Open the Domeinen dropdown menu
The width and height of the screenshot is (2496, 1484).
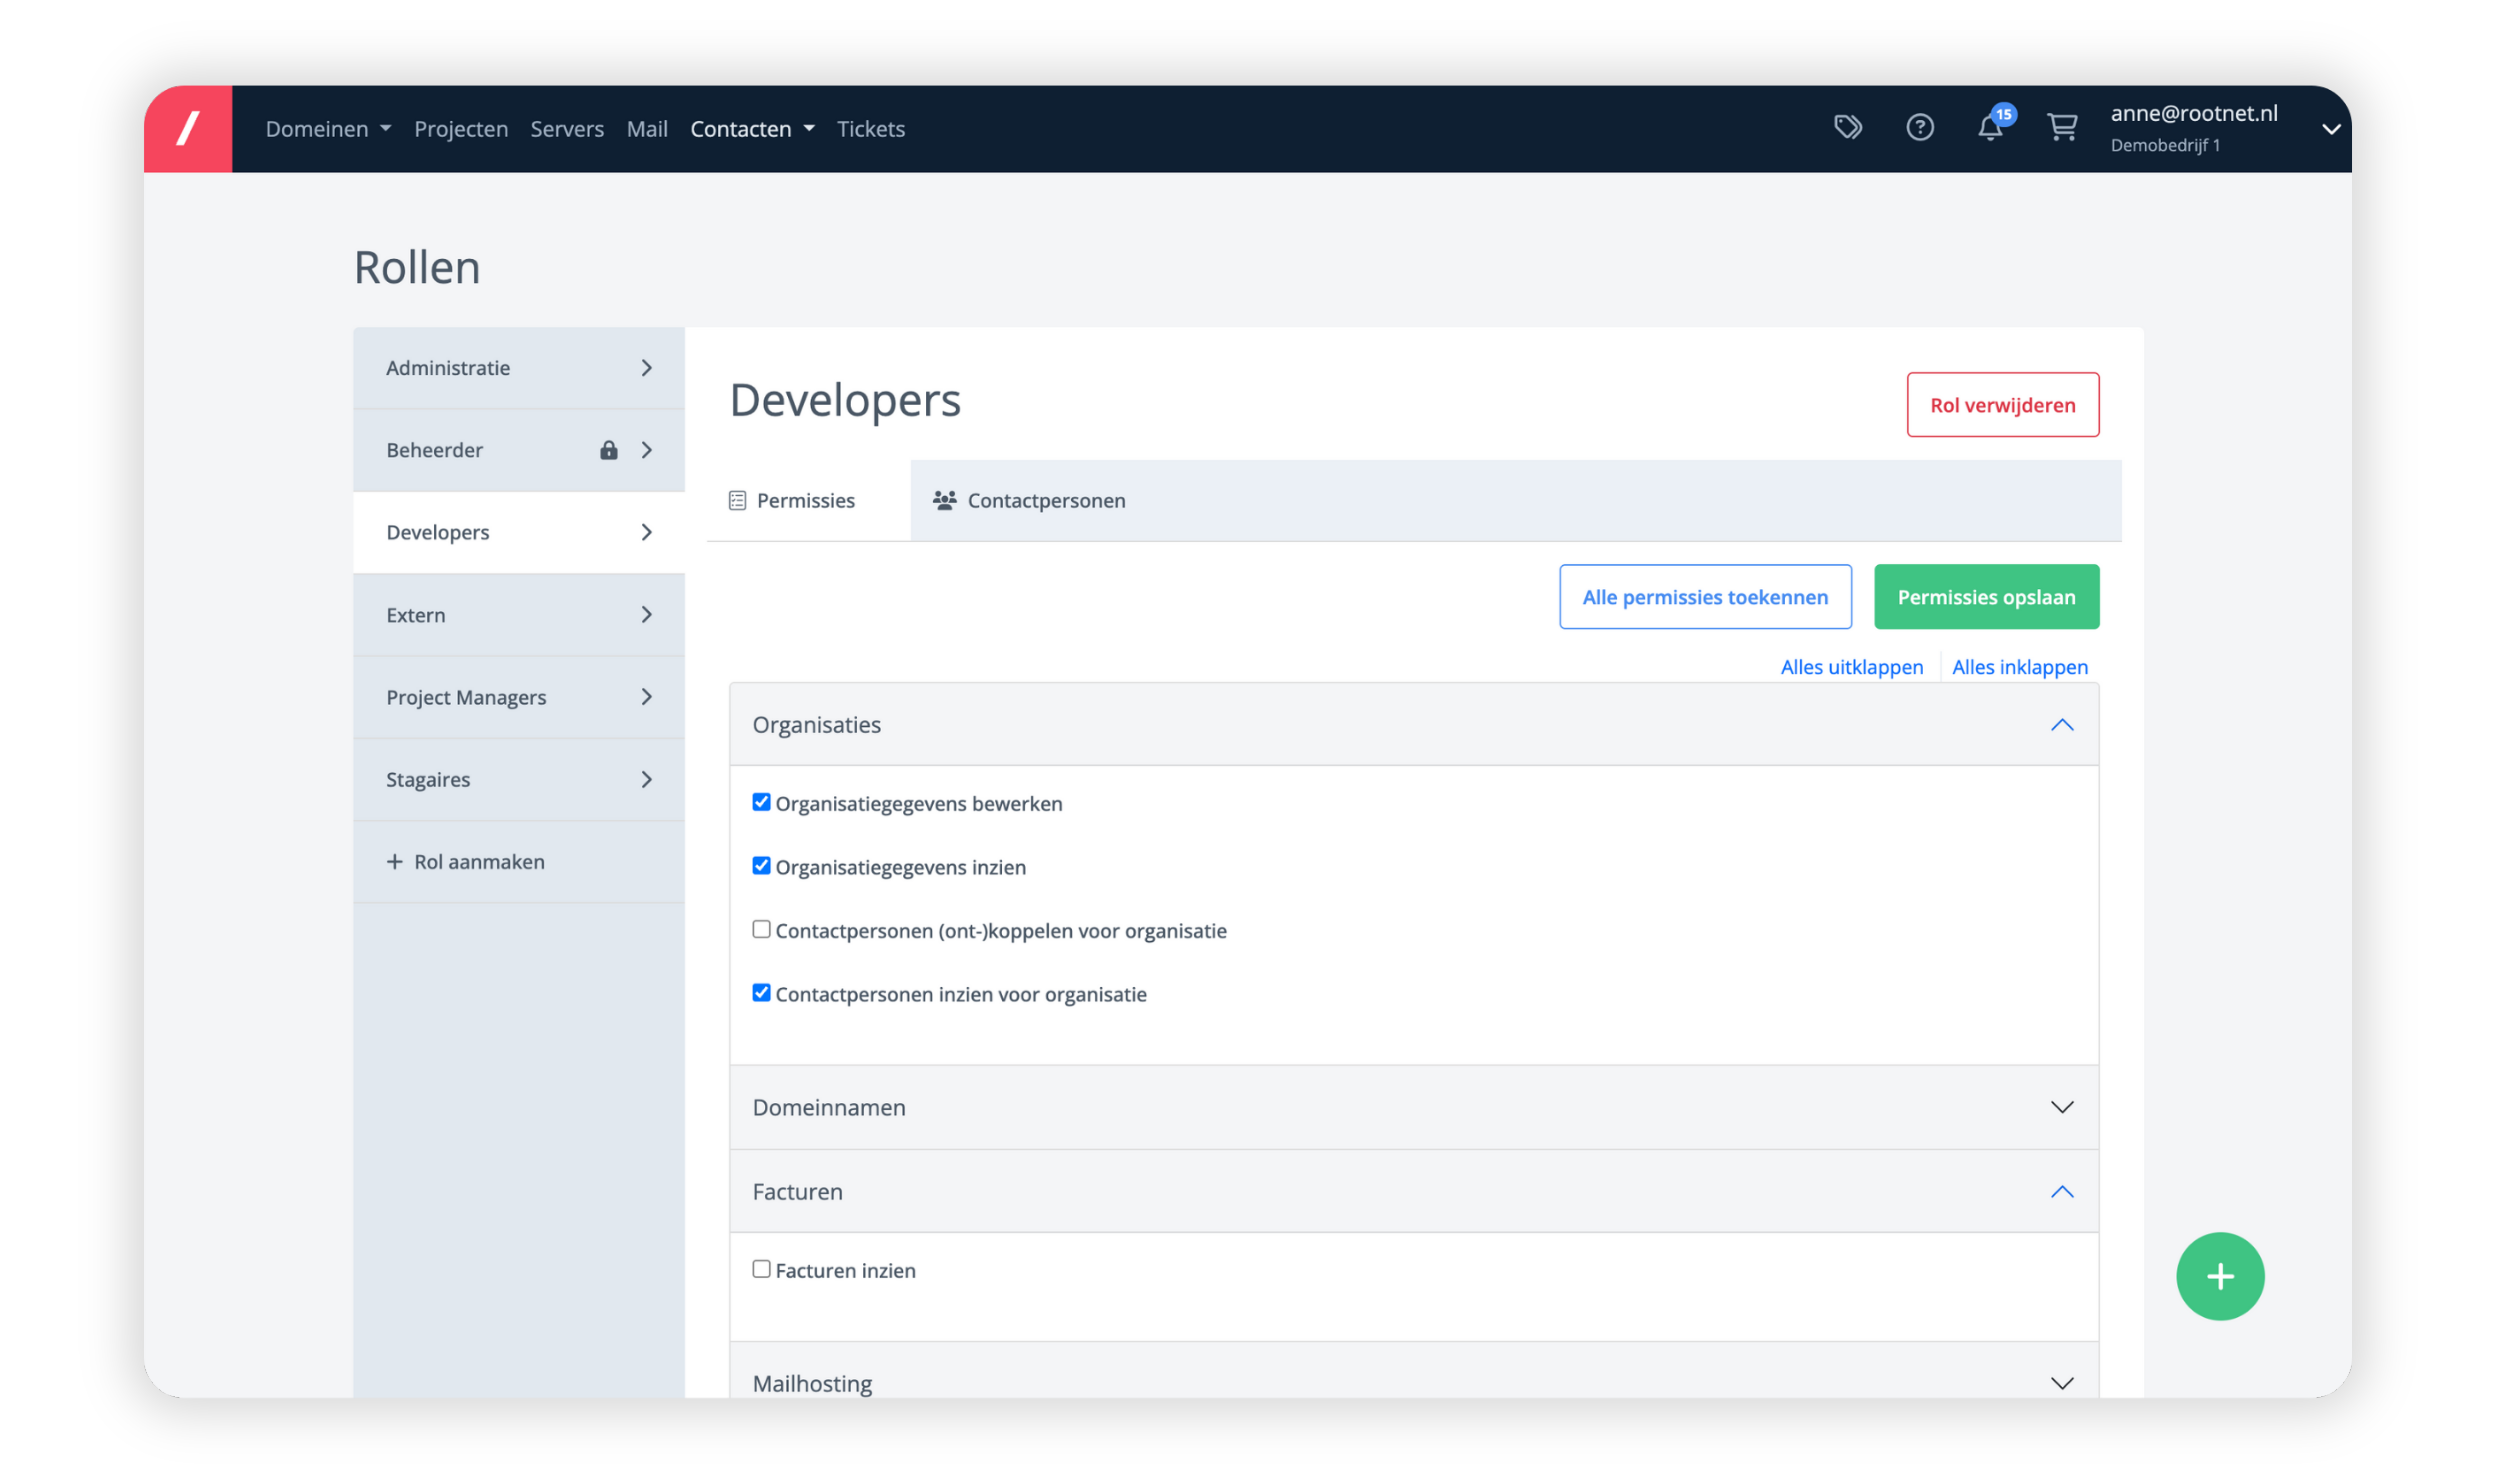coord(327,128)
